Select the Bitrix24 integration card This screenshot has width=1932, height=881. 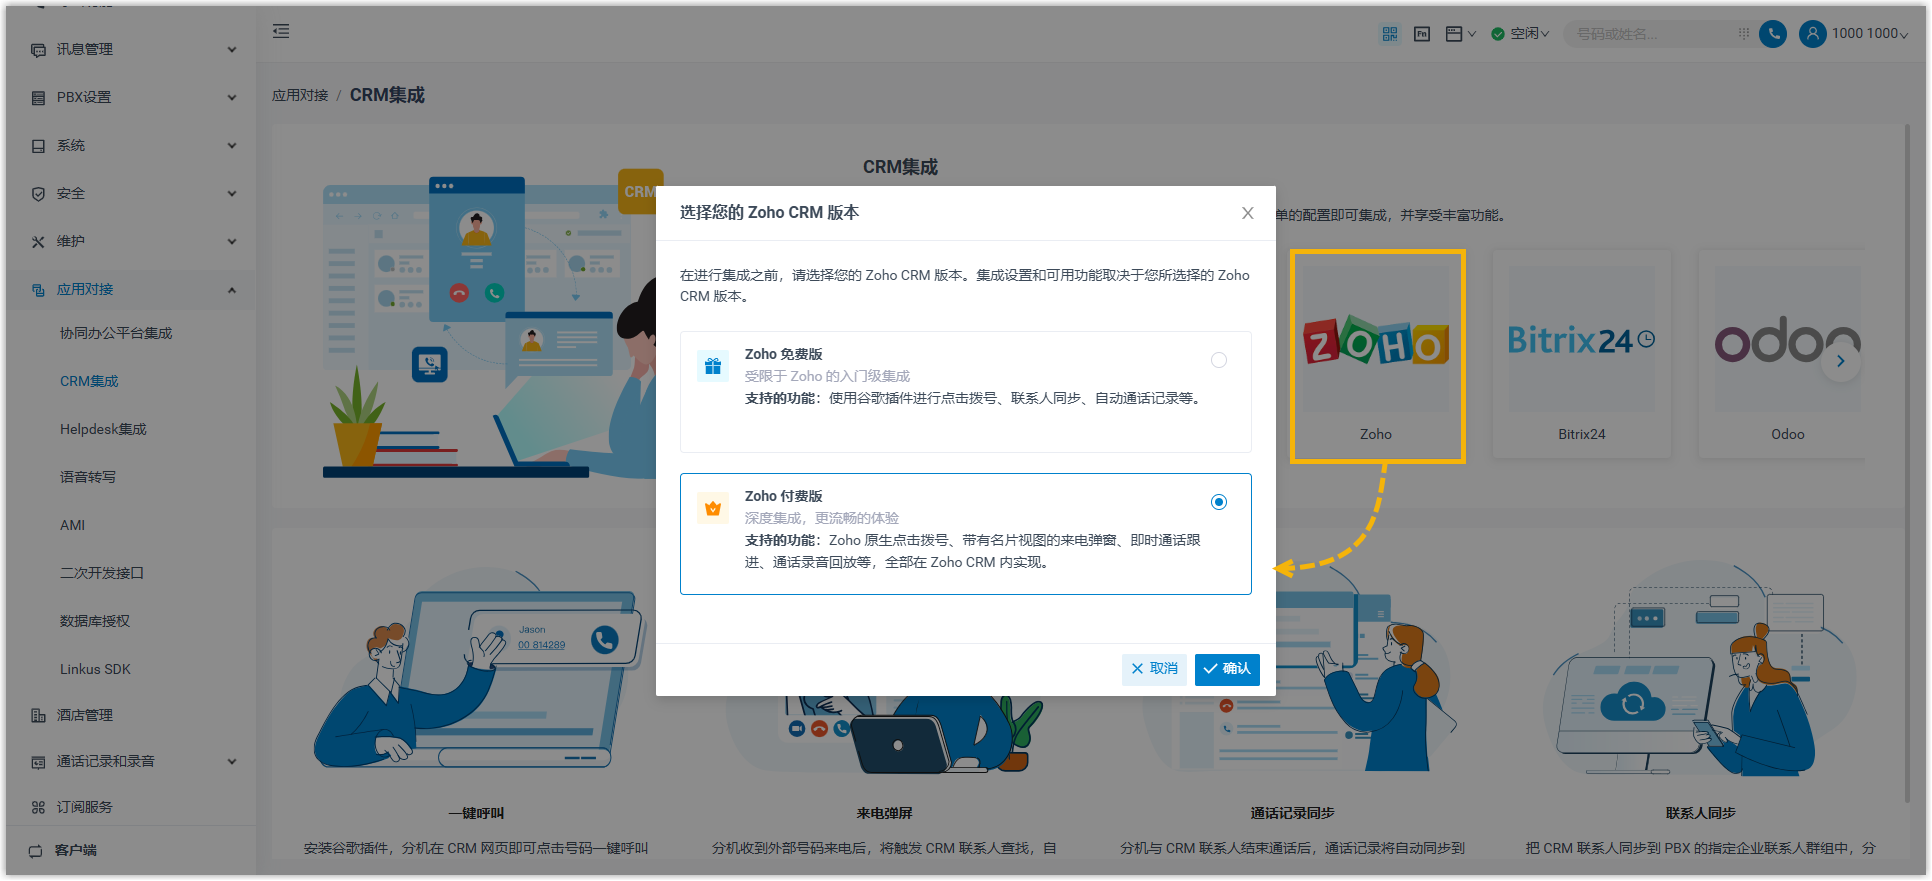(1581, 355)
